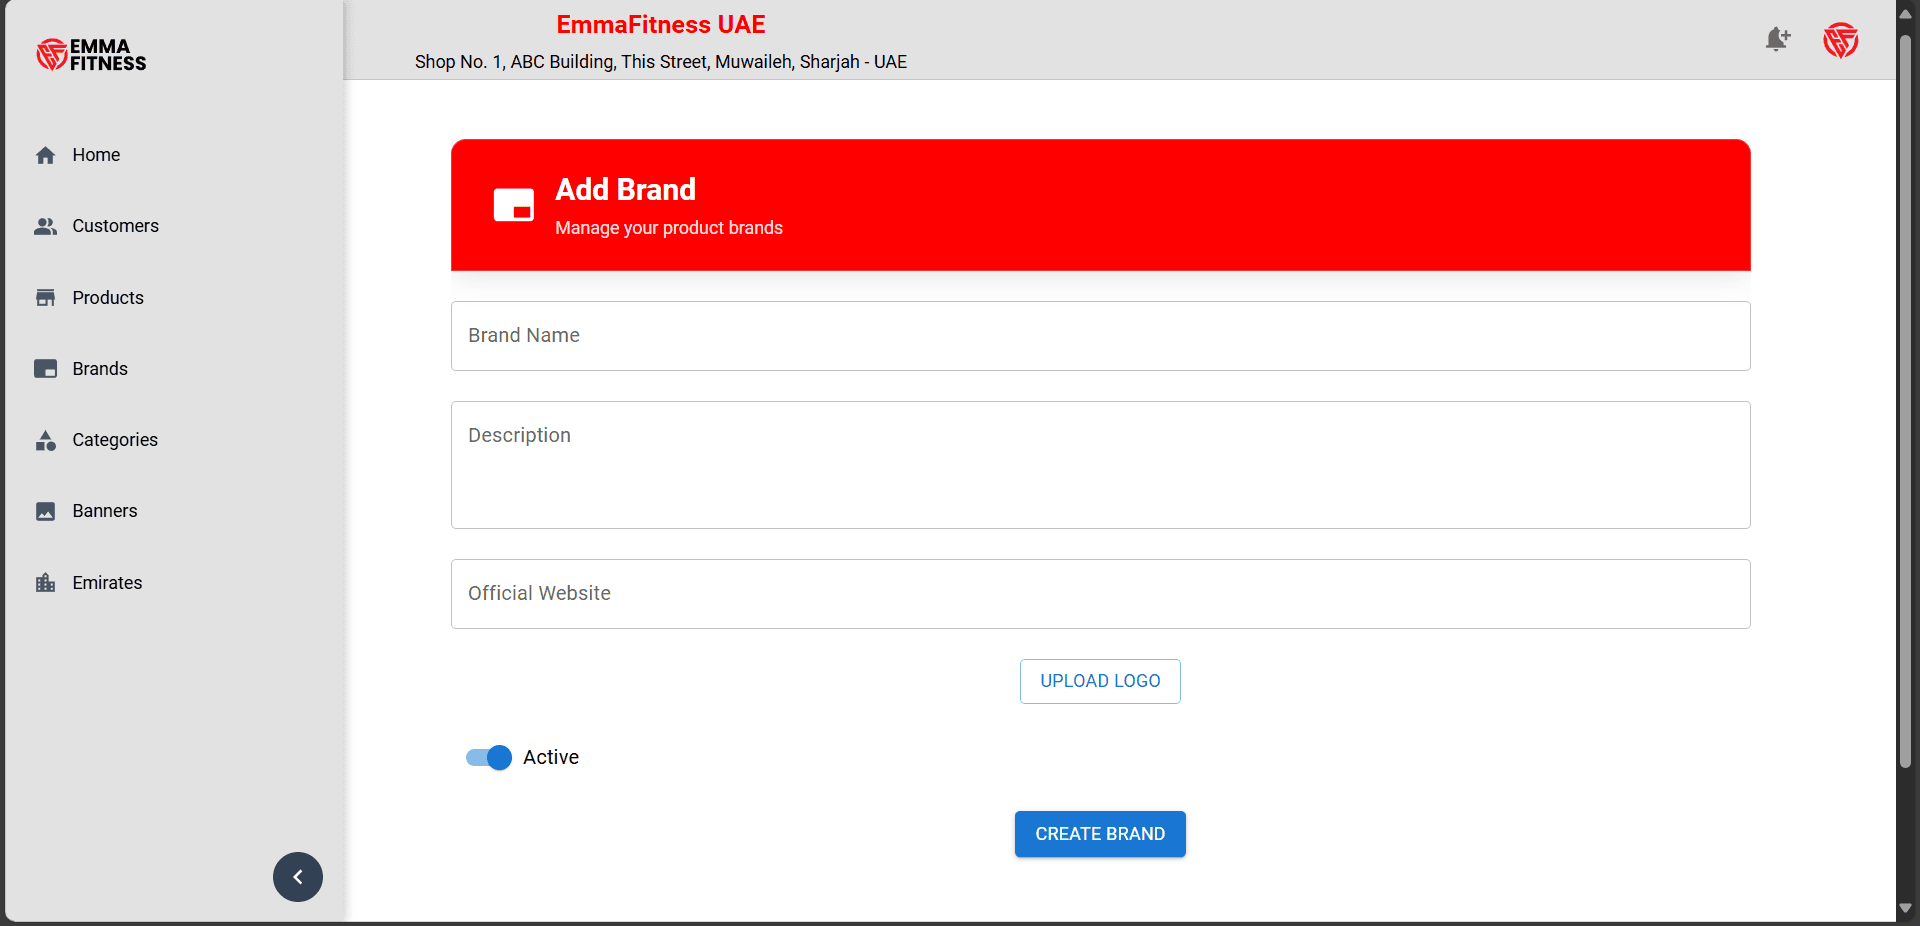
Task: Click the Add Brand header icon
Action: 514,205
